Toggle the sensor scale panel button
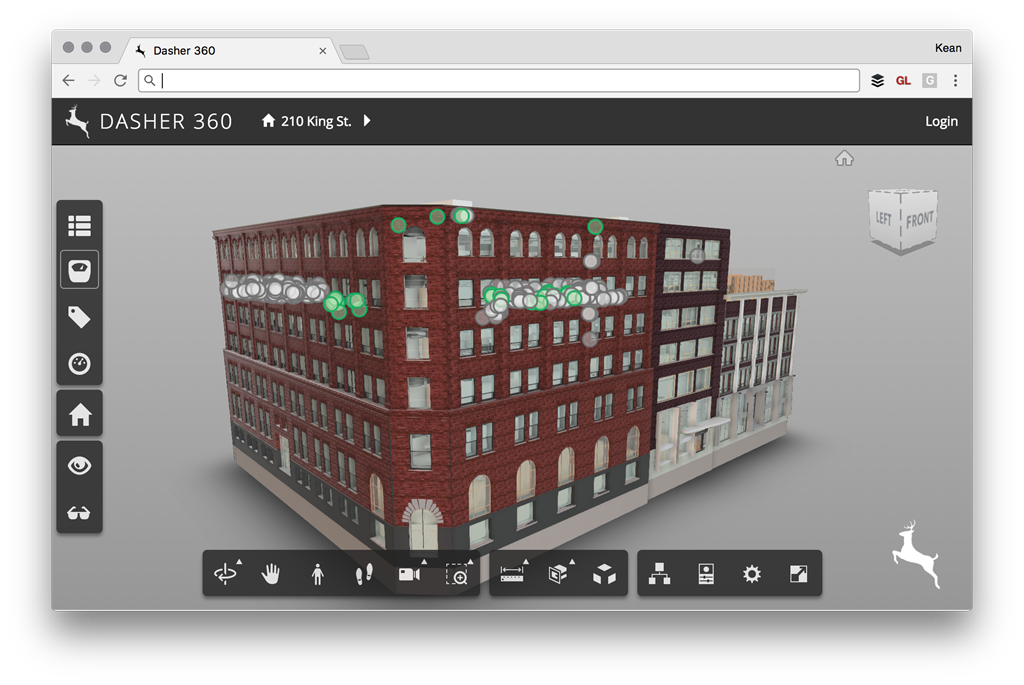Viewport: 1024px width, 685px height. tap(79, 270)
